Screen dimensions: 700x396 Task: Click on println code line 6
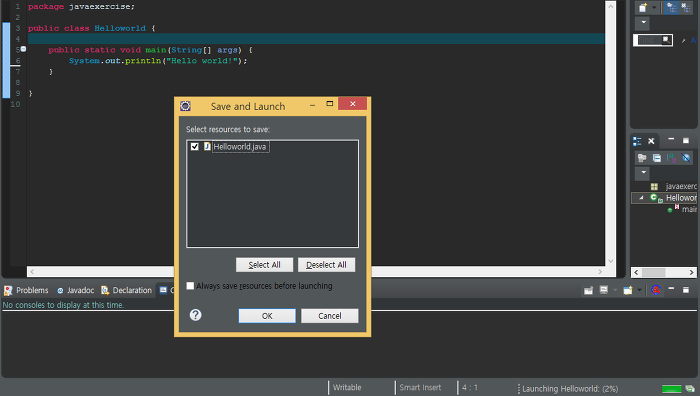coord(158,61)
